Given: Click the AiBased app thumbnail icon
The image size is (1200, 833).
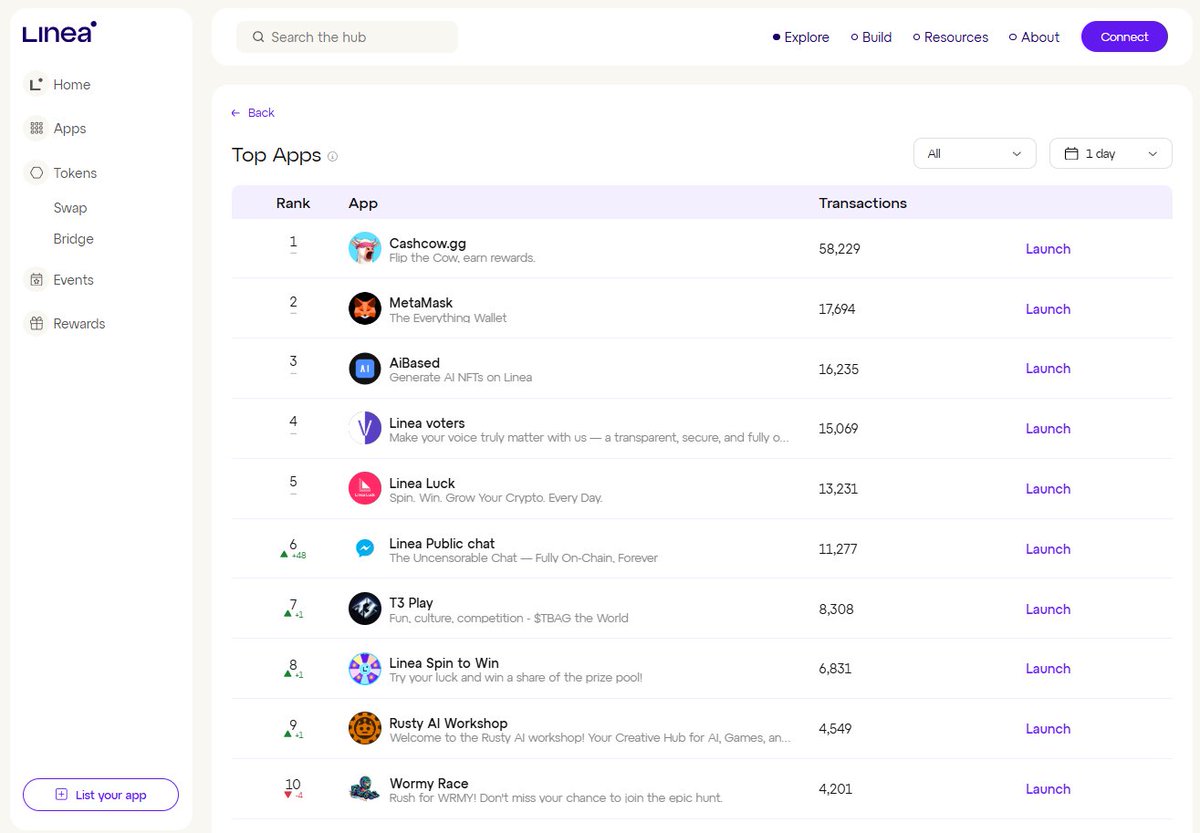Looking at the screenshot, I should point(364,368).
